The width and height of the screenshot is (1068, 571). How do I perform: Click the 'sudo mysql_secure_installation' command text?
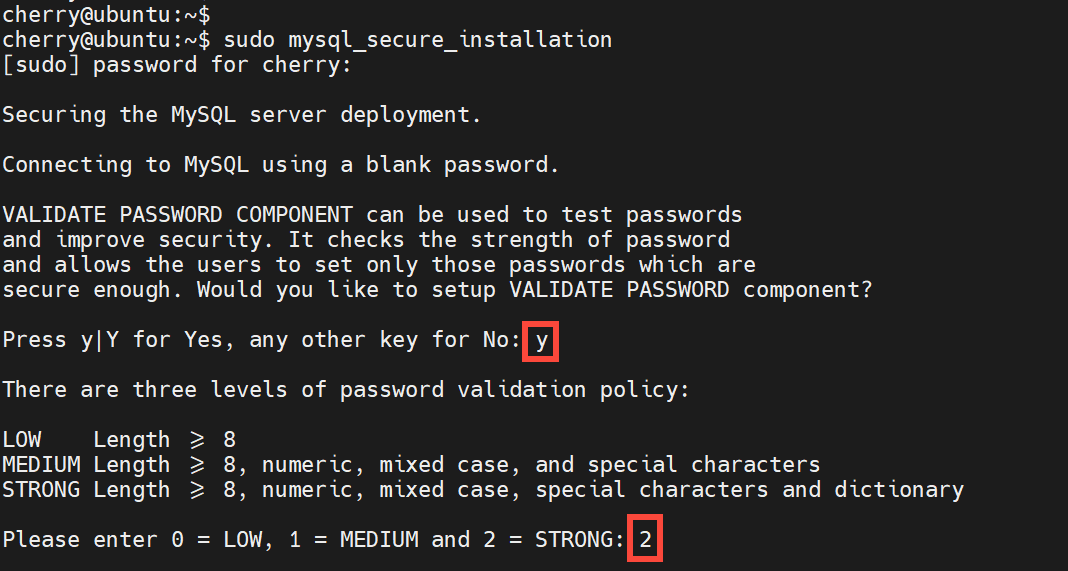coord(417,40)
